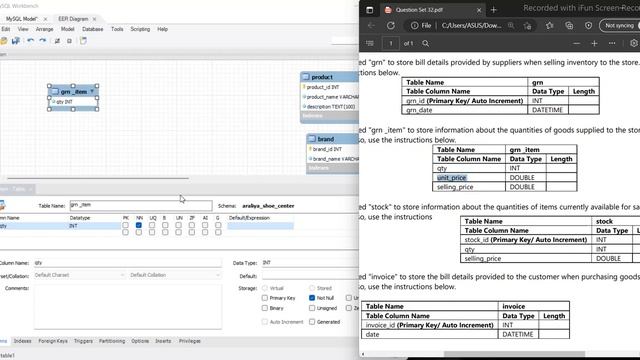Add this page to favorites icon
The height and width of the screenshot is (360, 640).
pyautogui.click(x=527, y=26)
